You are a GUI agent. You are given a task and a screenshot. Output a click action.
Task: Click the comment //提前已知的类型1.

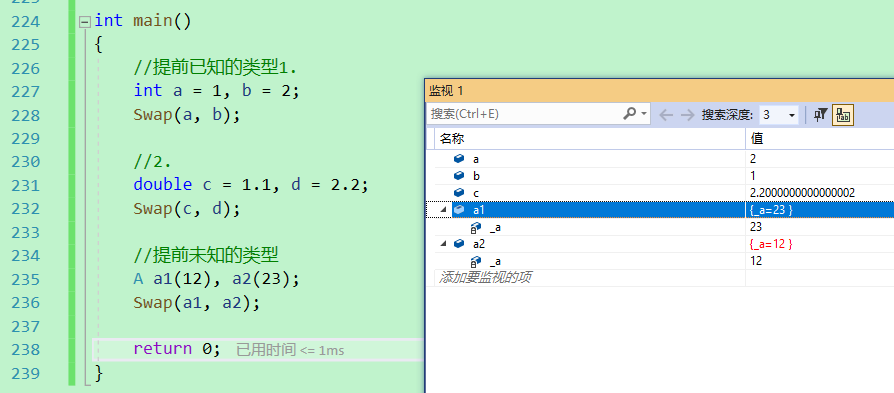click(x=216, y=68)
